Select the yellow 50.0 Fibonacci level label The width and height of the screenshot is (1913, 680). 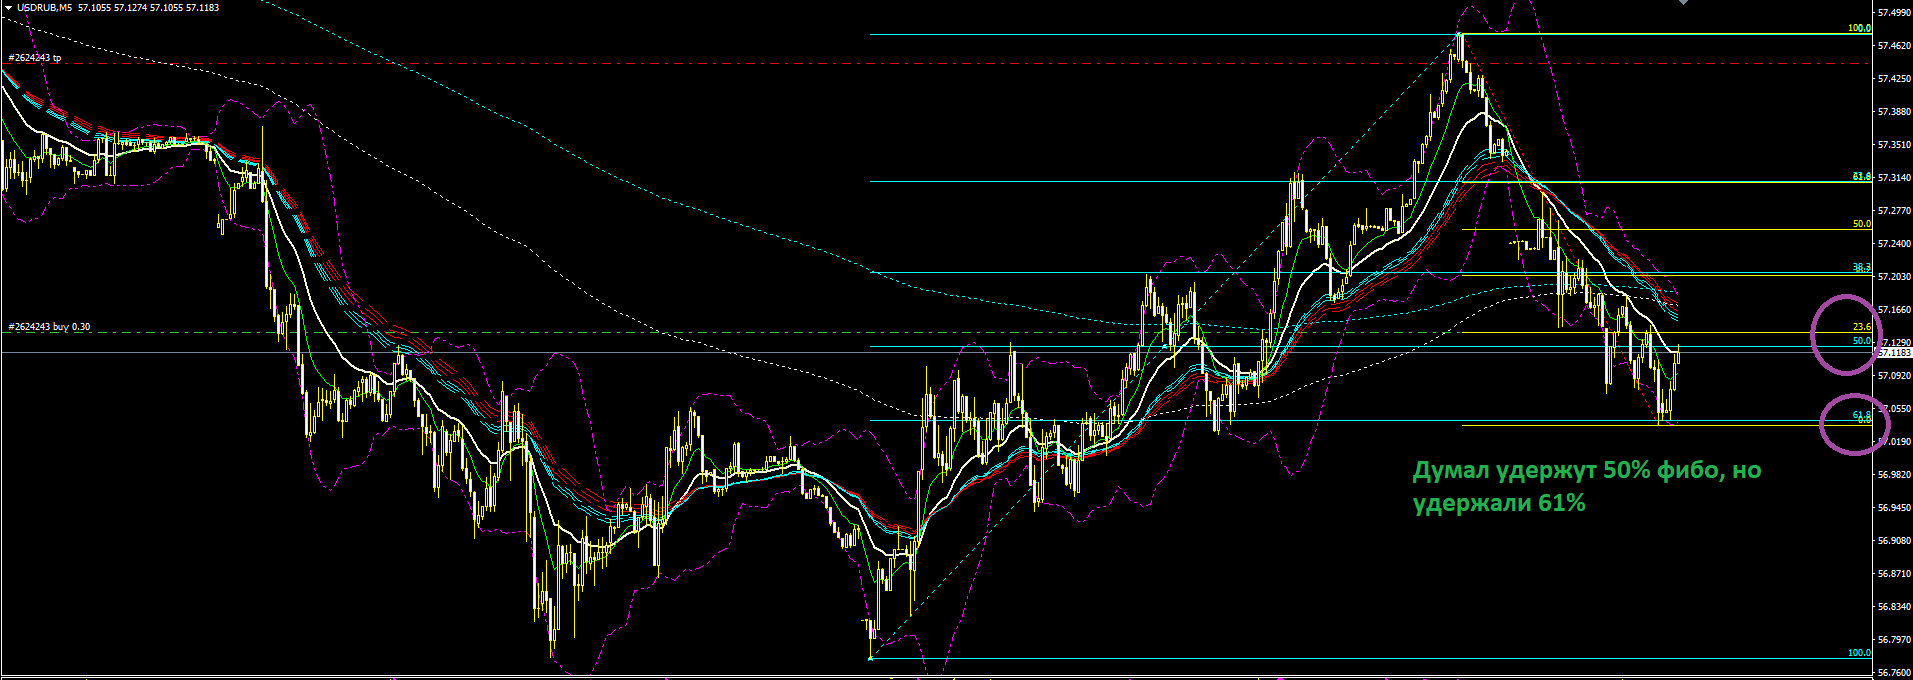[x=1861, y=224]
